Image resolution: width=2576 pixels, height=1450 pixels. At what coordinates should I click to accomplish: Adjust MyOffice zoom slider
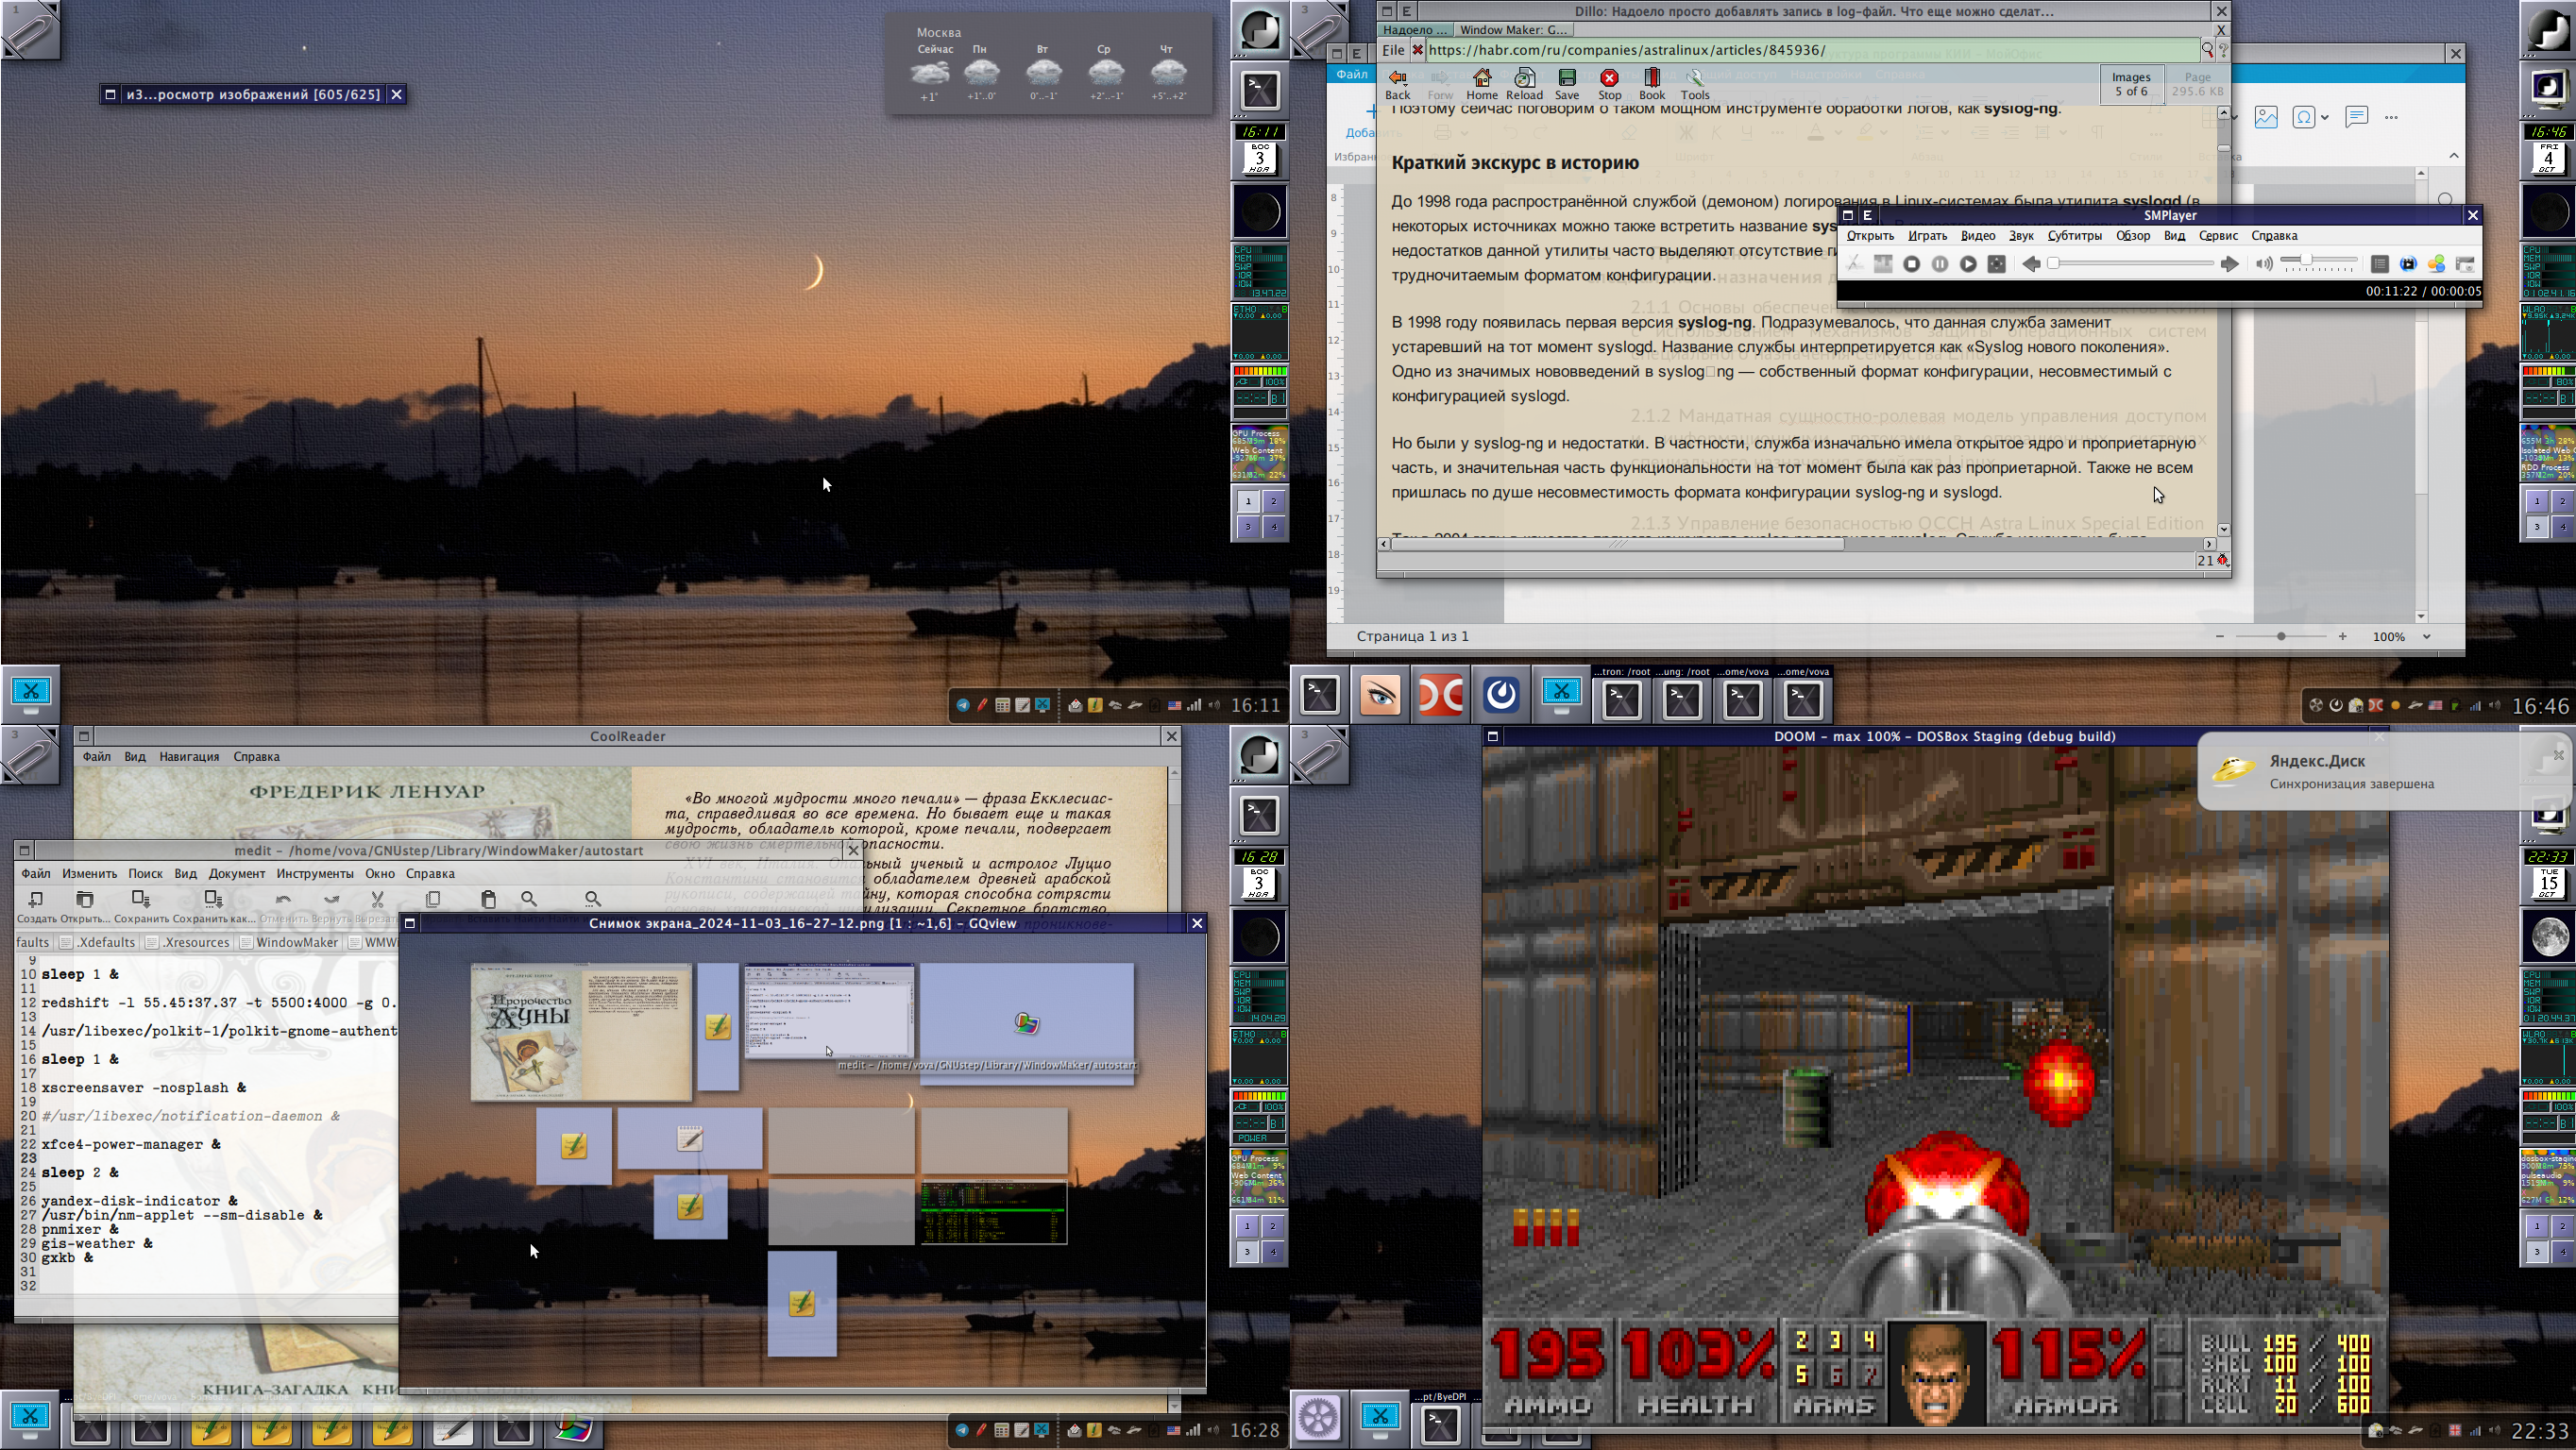(x=2281, y=637)
